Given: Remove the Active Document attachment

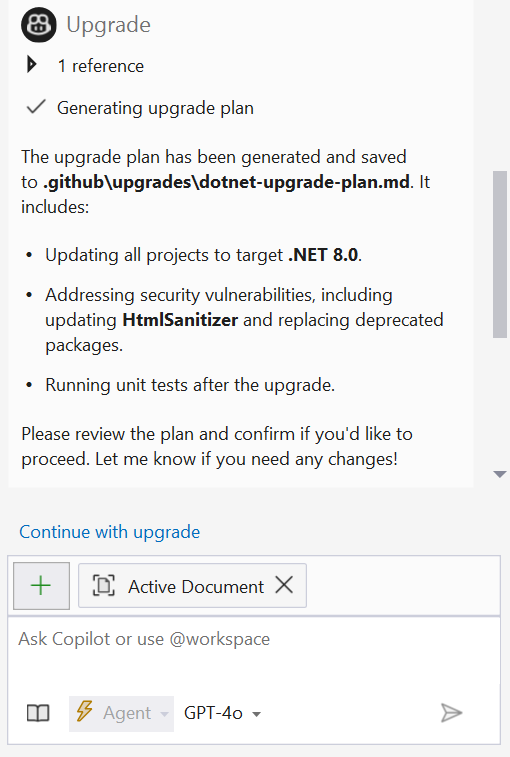Looking at the screenshot, I should tap(284, 585).
